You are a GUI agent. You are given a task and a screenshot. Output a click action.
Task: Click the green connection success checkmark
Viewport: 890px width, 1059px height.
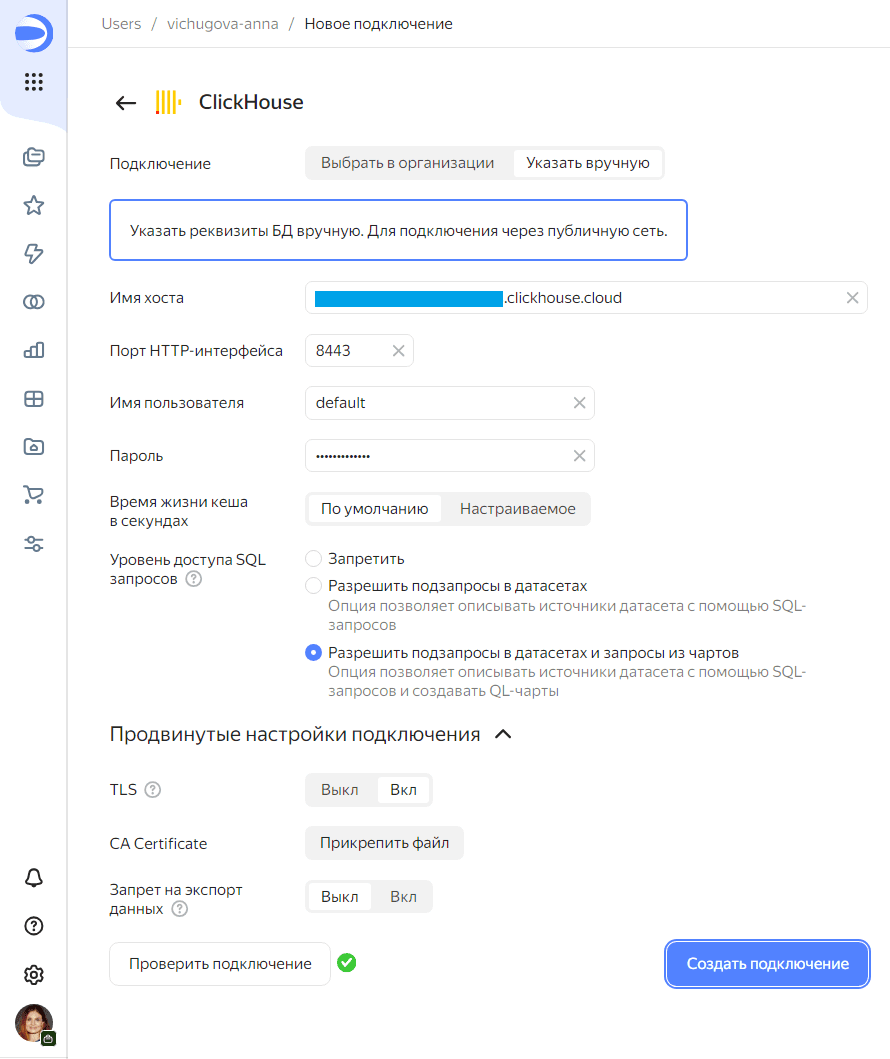tap(346, 963)
